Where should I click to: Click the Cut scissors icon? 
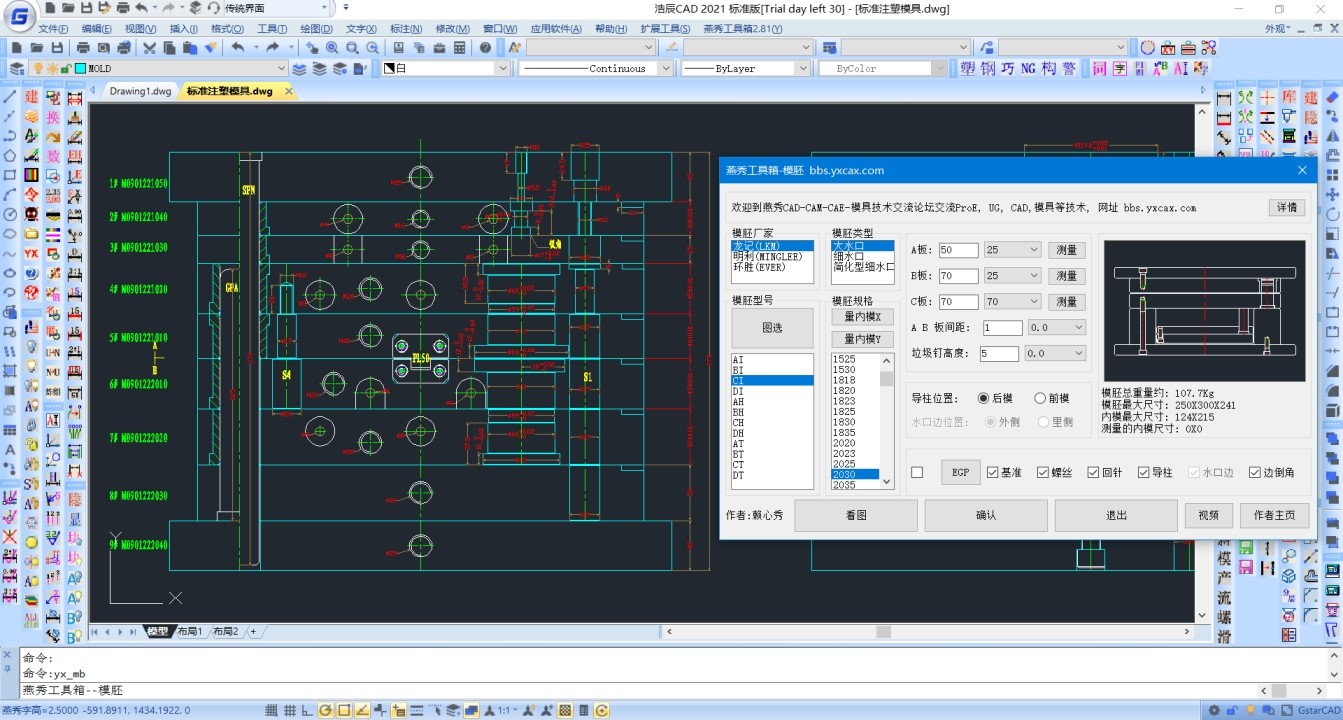click(x=149, y=47)
